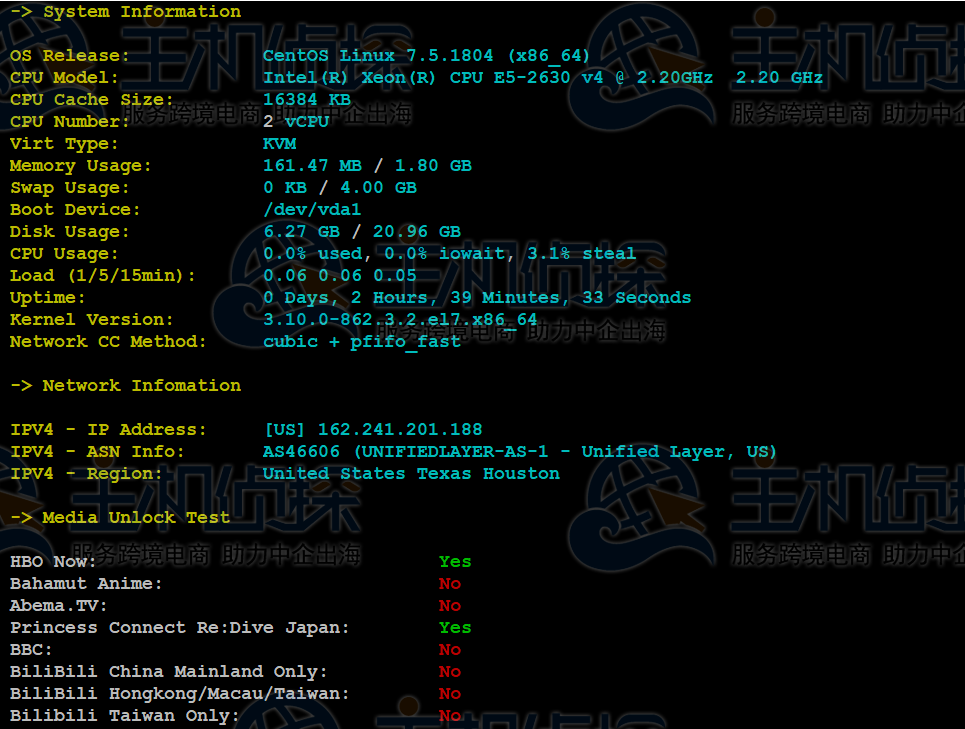Select the 'No' result for BiliBili Hongkong/Macau/Taiwan
The image size is (965, 729).
[x=450, y=694]
